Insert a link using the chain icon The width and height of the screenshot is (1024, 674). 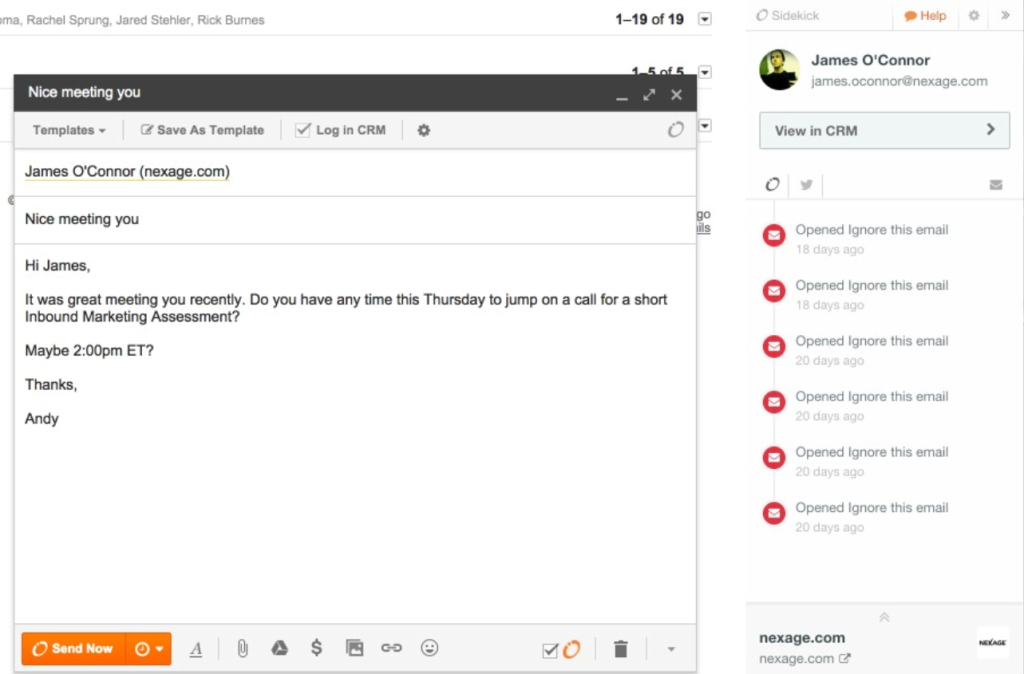click(391, 649)
